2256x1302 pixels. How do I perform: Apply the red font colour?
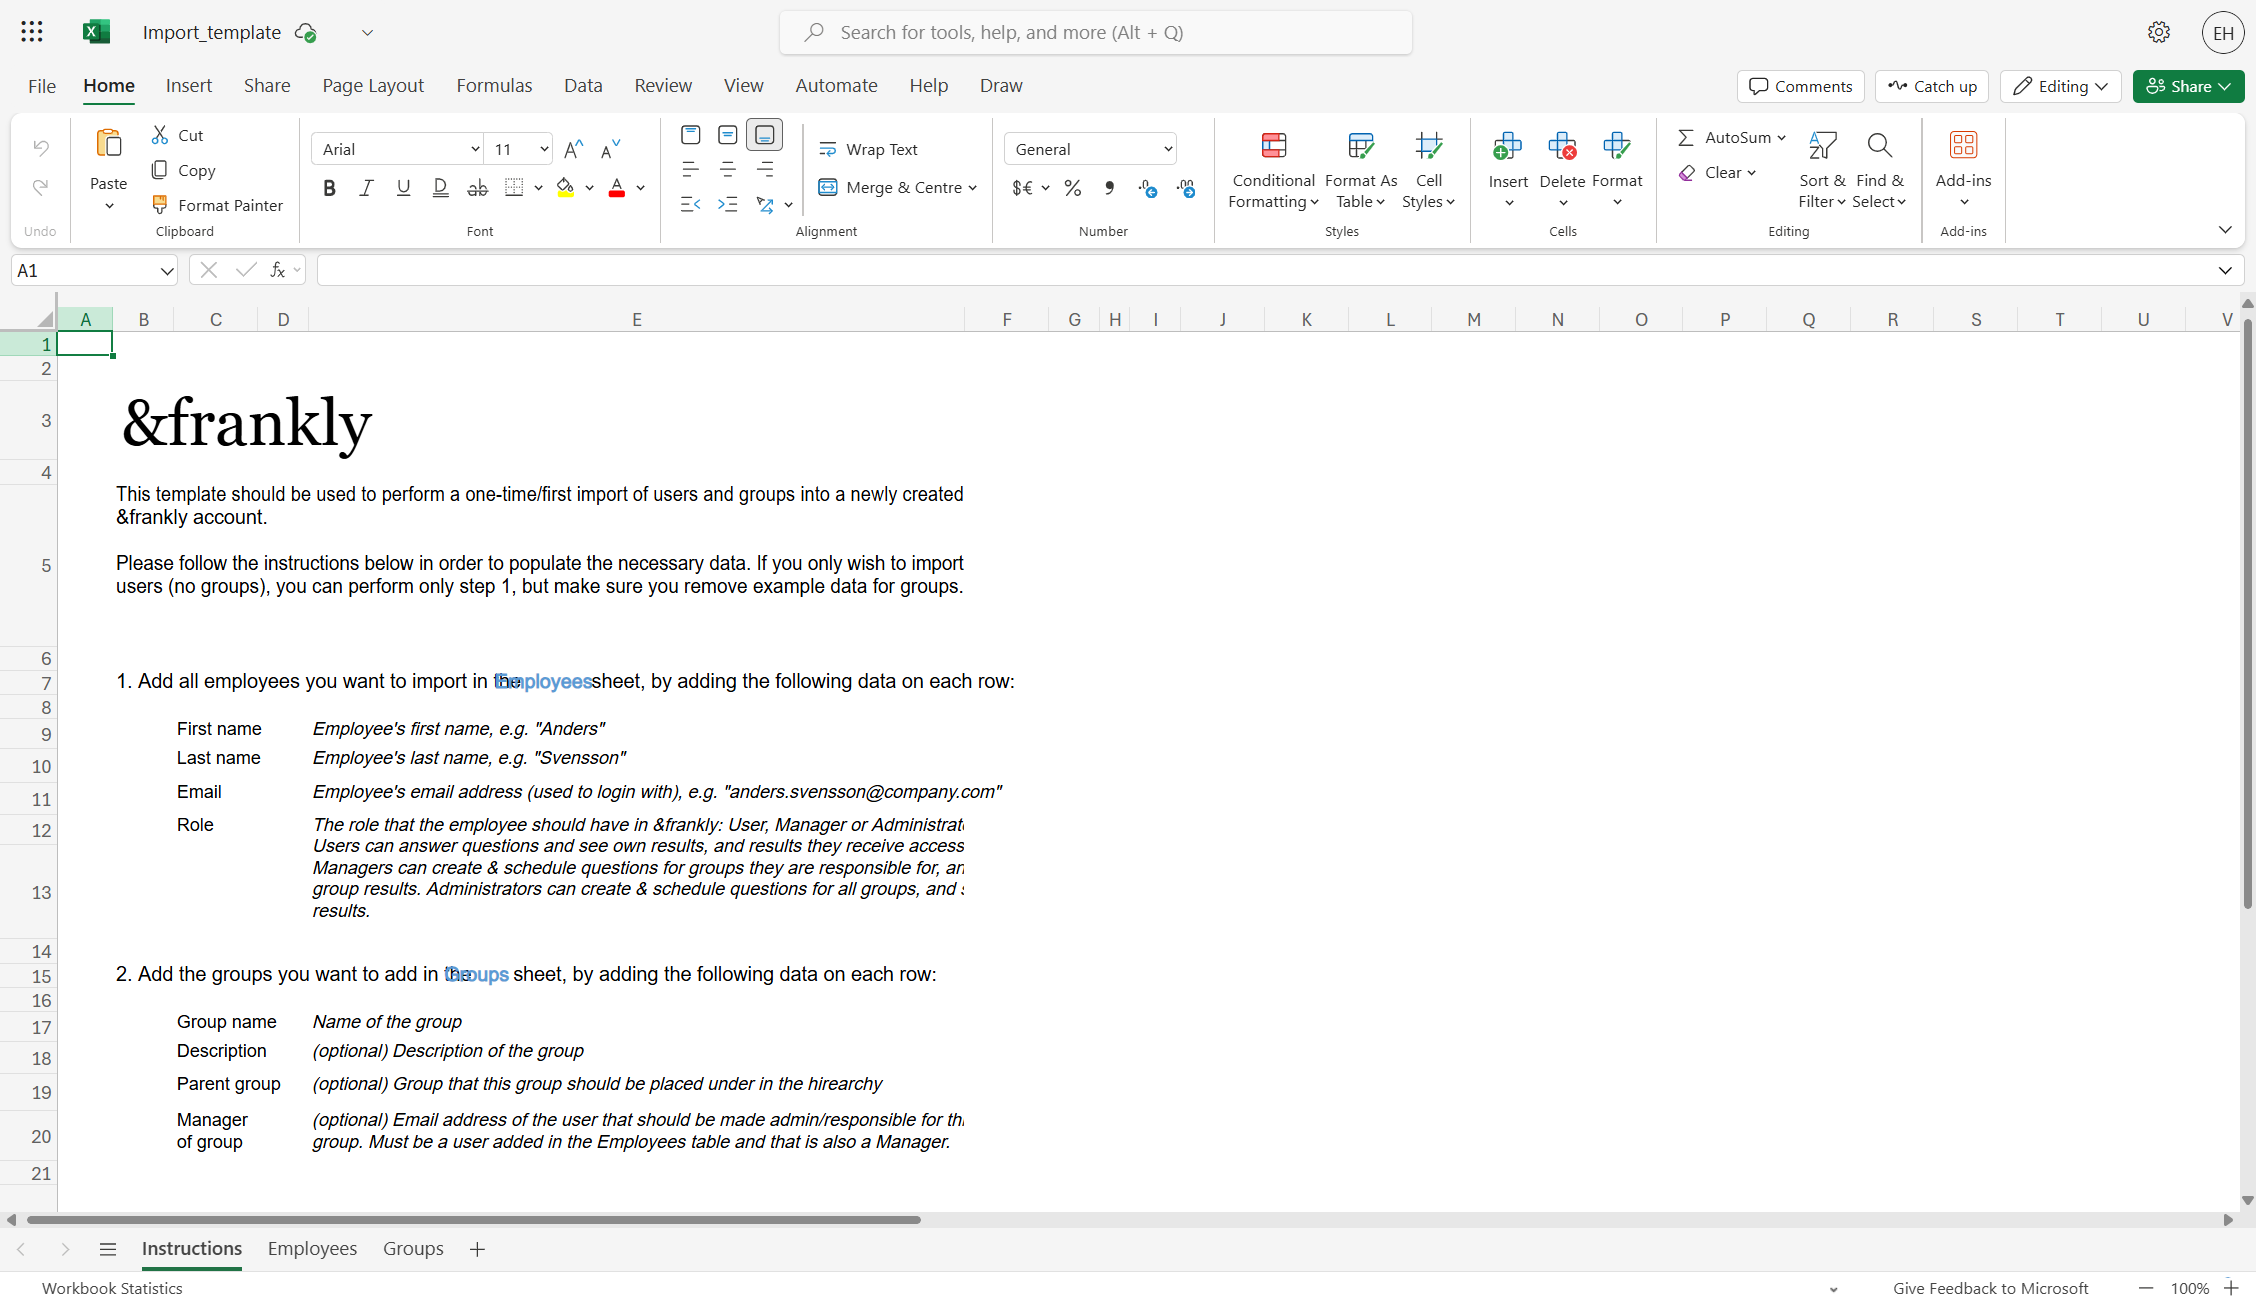click(x=617, y=188)
